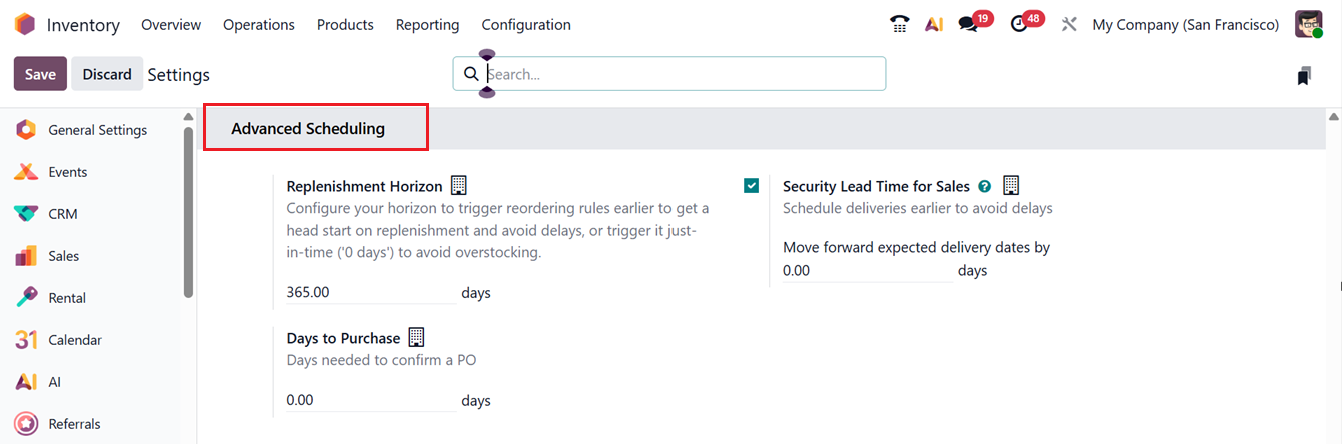
Task: Save the settings changes
Action: point(40,74)
